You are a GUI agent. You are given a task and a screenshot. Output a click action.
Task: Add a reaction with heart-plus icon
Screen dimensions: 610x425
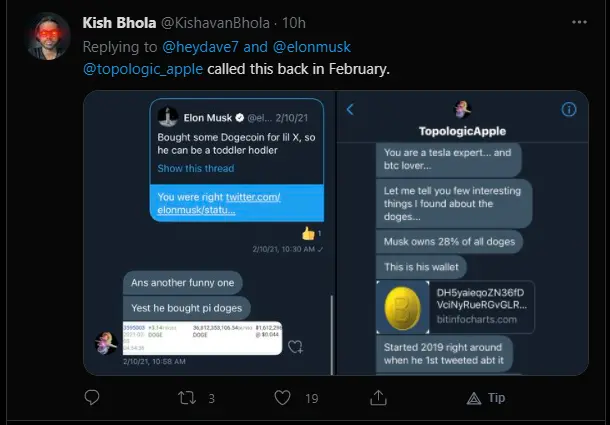click(295, 346)
